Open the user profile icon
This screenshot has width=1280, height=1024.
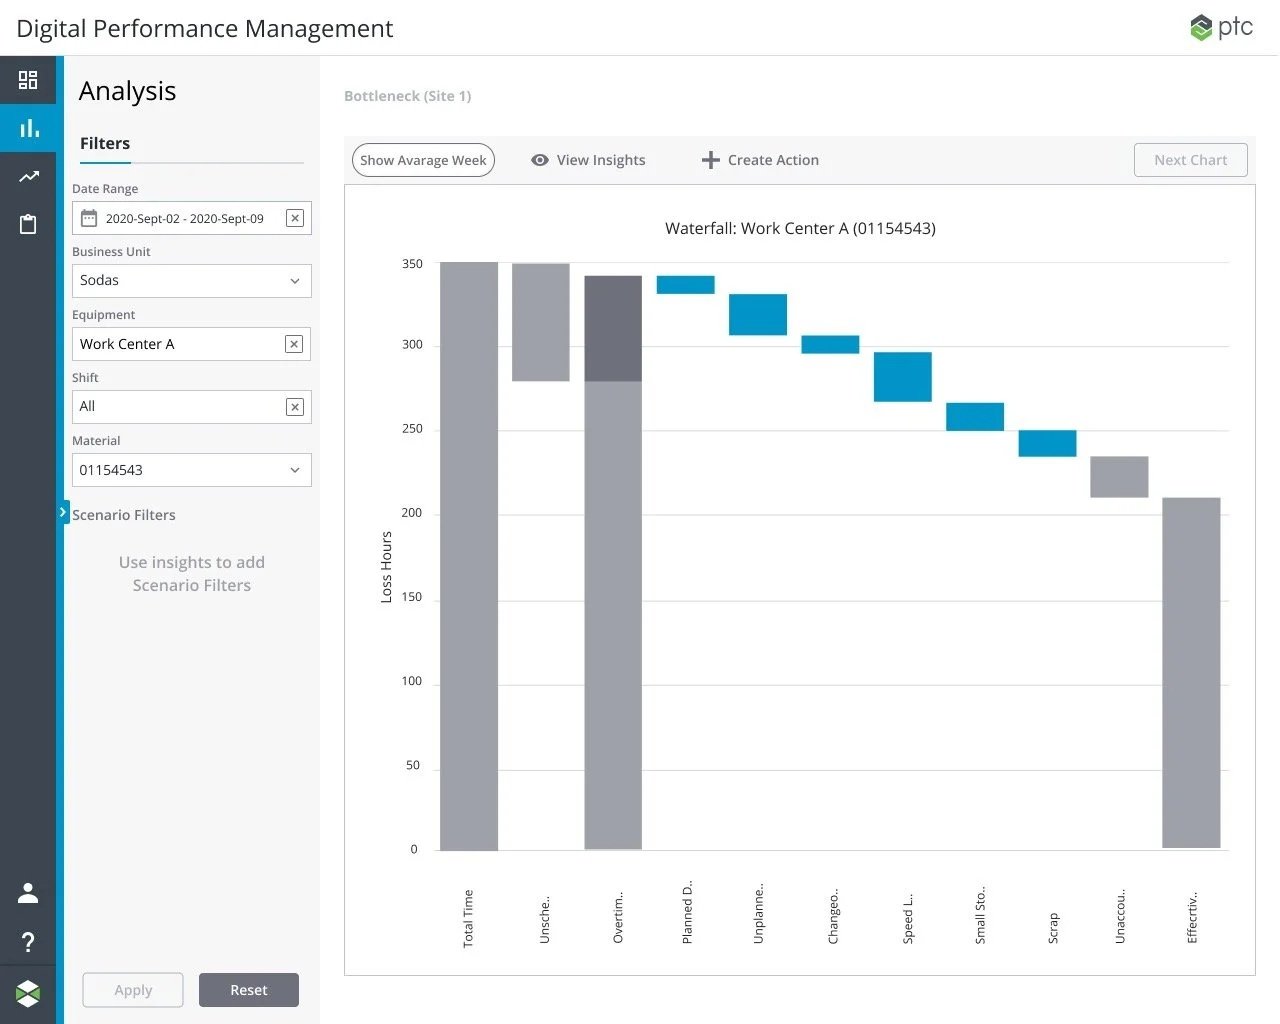coord(28,893)
